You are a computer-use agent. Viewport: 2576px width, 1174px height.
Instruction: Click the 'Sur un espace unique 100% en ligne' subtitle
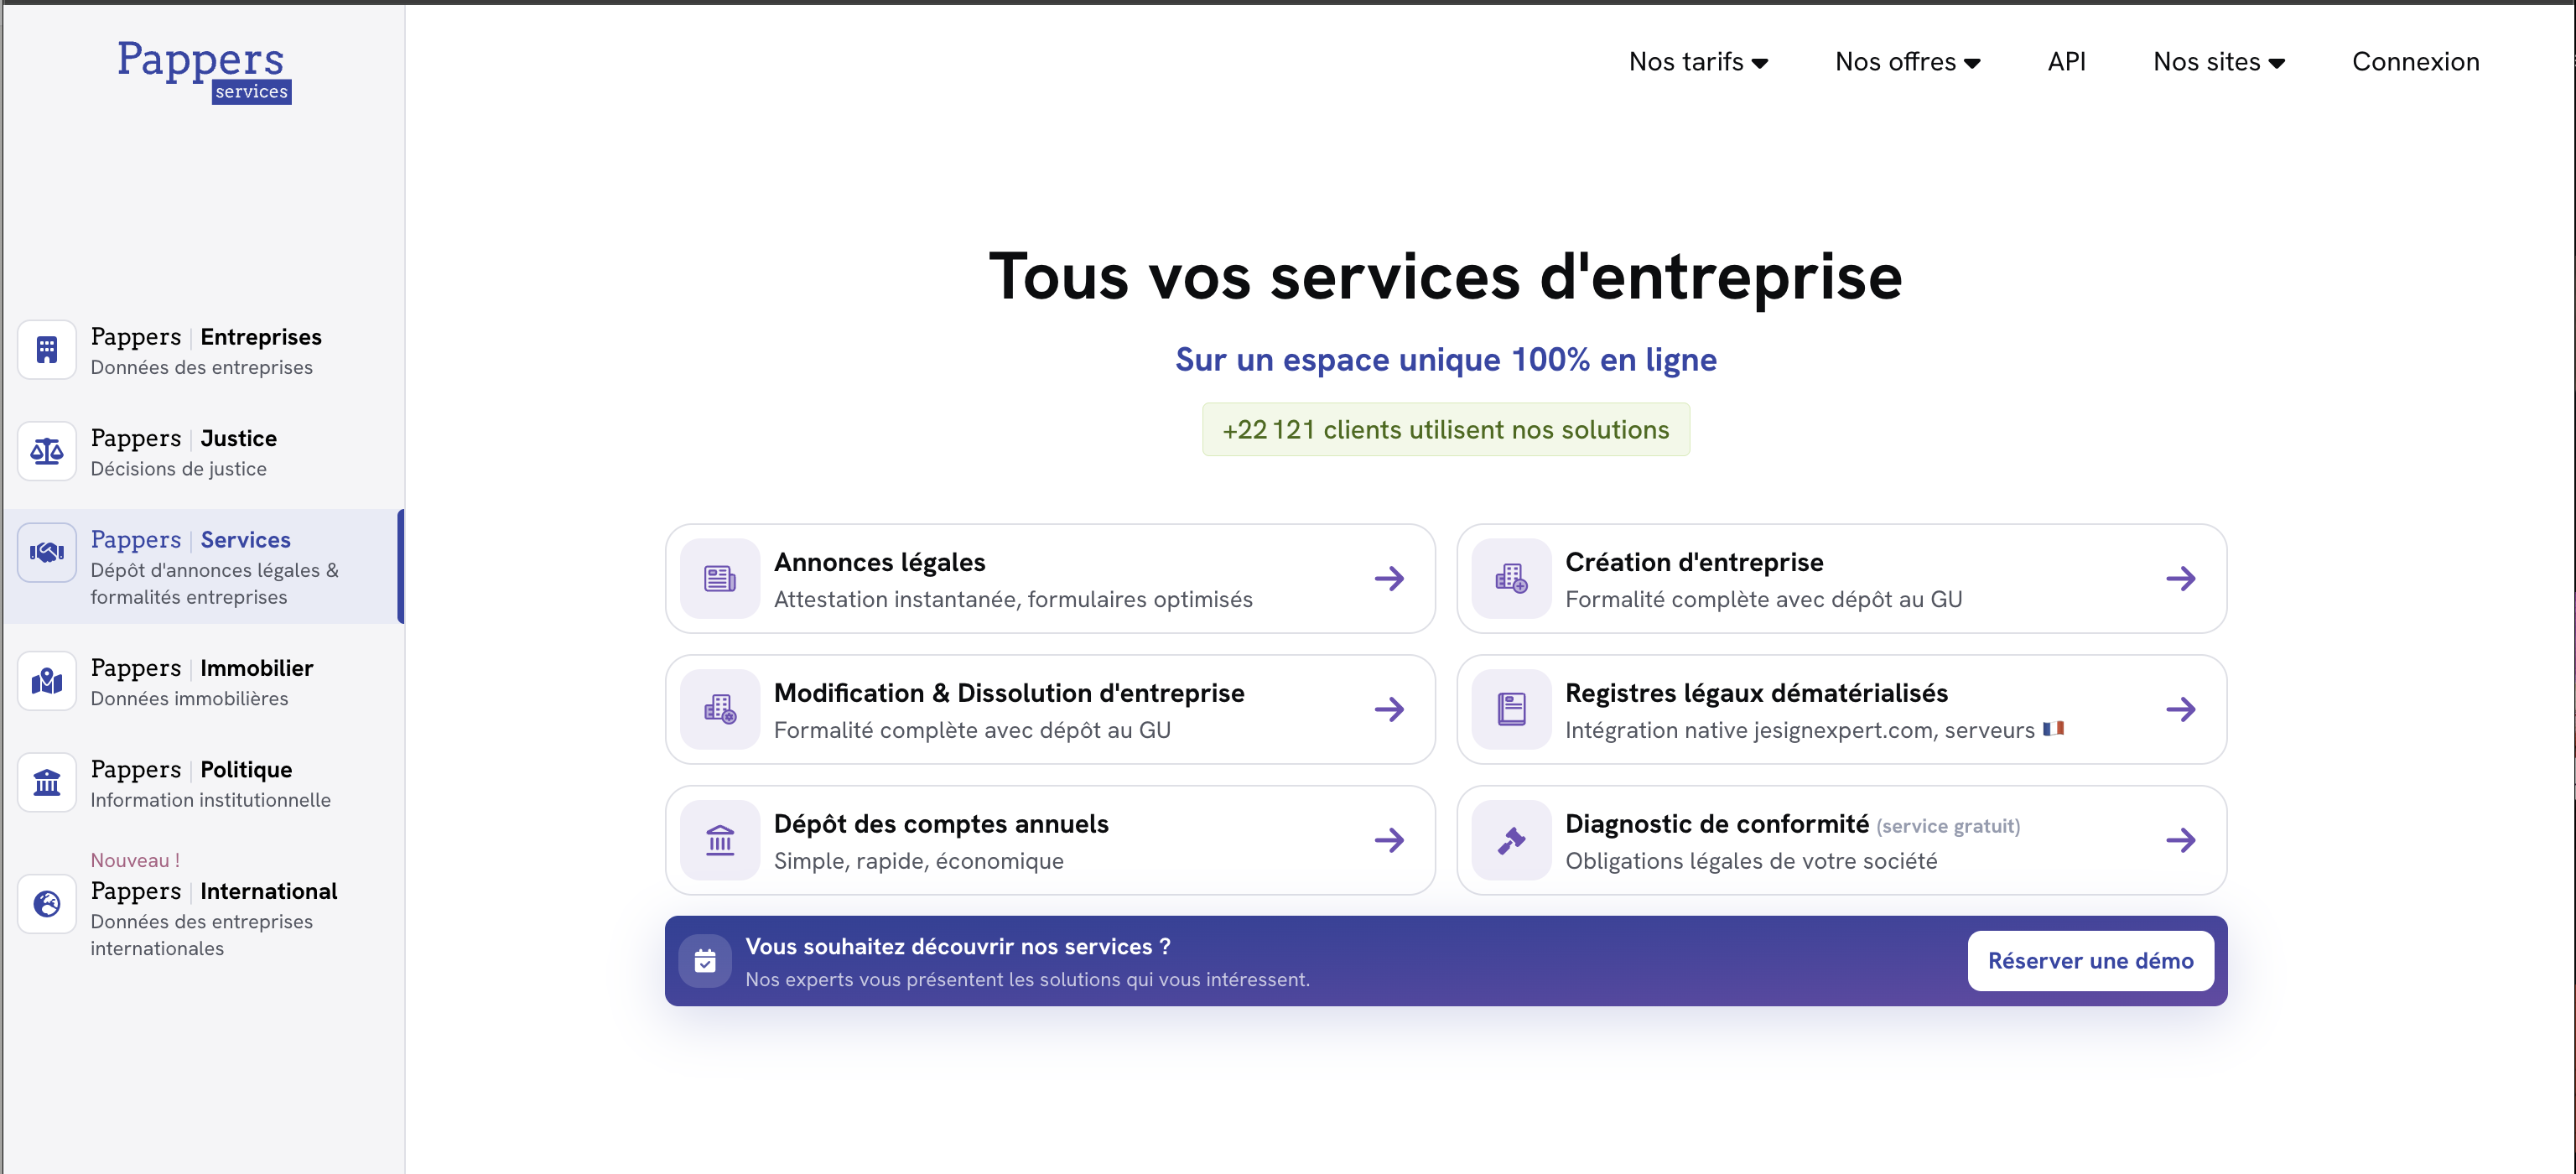tap(1445, 360)
